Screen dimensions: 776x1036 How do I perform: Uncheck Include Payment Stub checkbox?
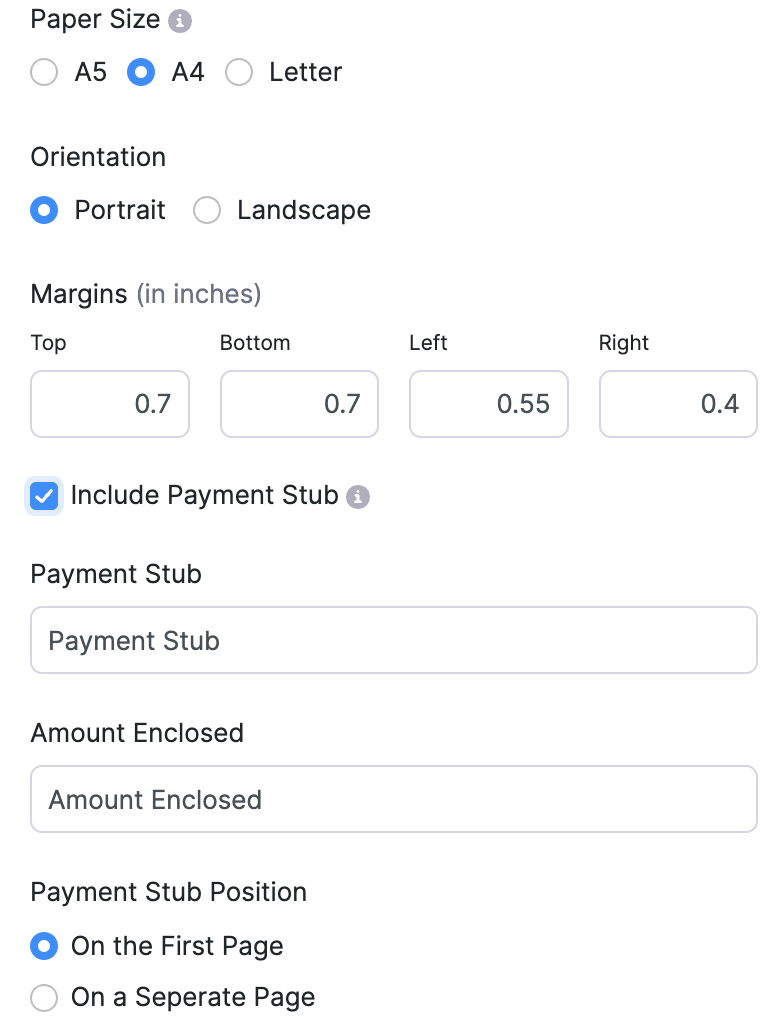[x=44, y=496]
